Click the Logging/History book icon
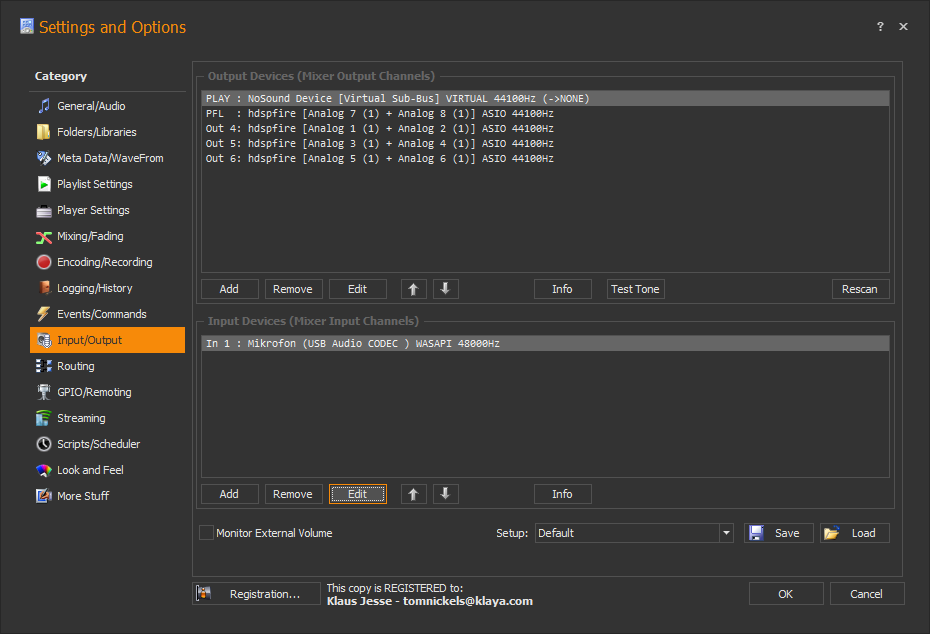This screenshot has height=634, width=930. (x=44, y=288)
